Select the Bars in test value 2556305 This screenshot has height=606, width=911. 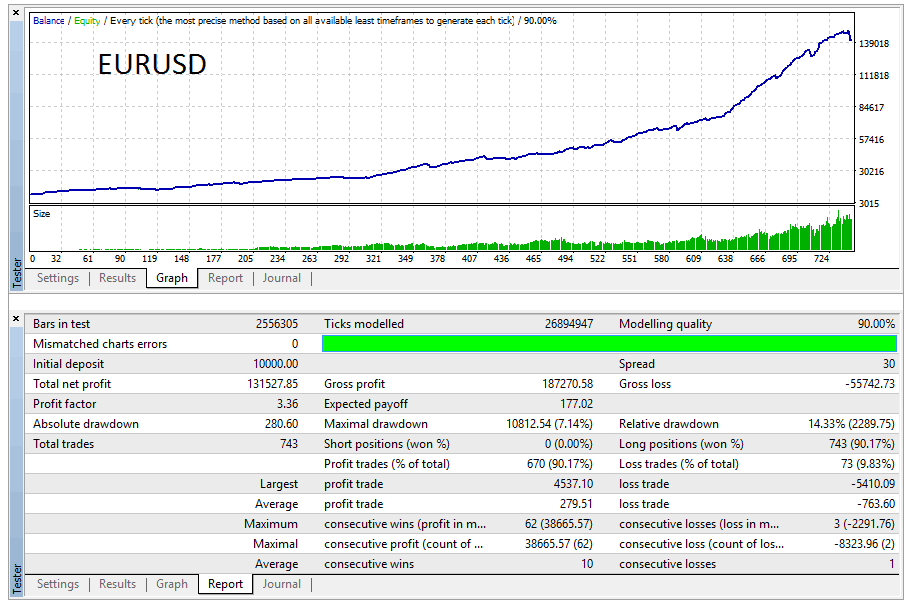[277, 324]
